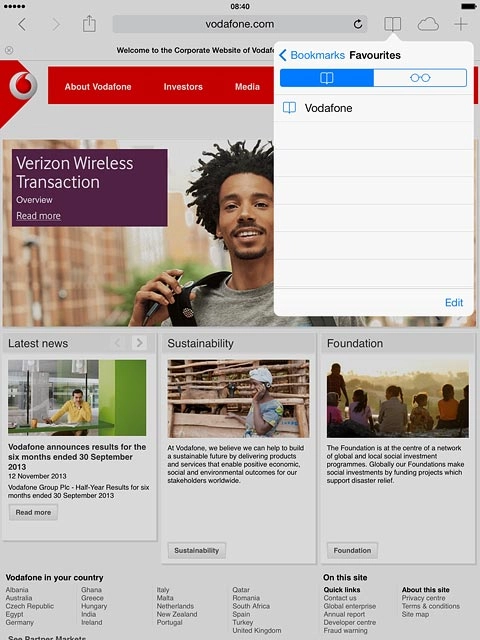This screenshot has height=640, width=480.
Task: Tap the Safari back arrow icon
Action: [22, 24]
